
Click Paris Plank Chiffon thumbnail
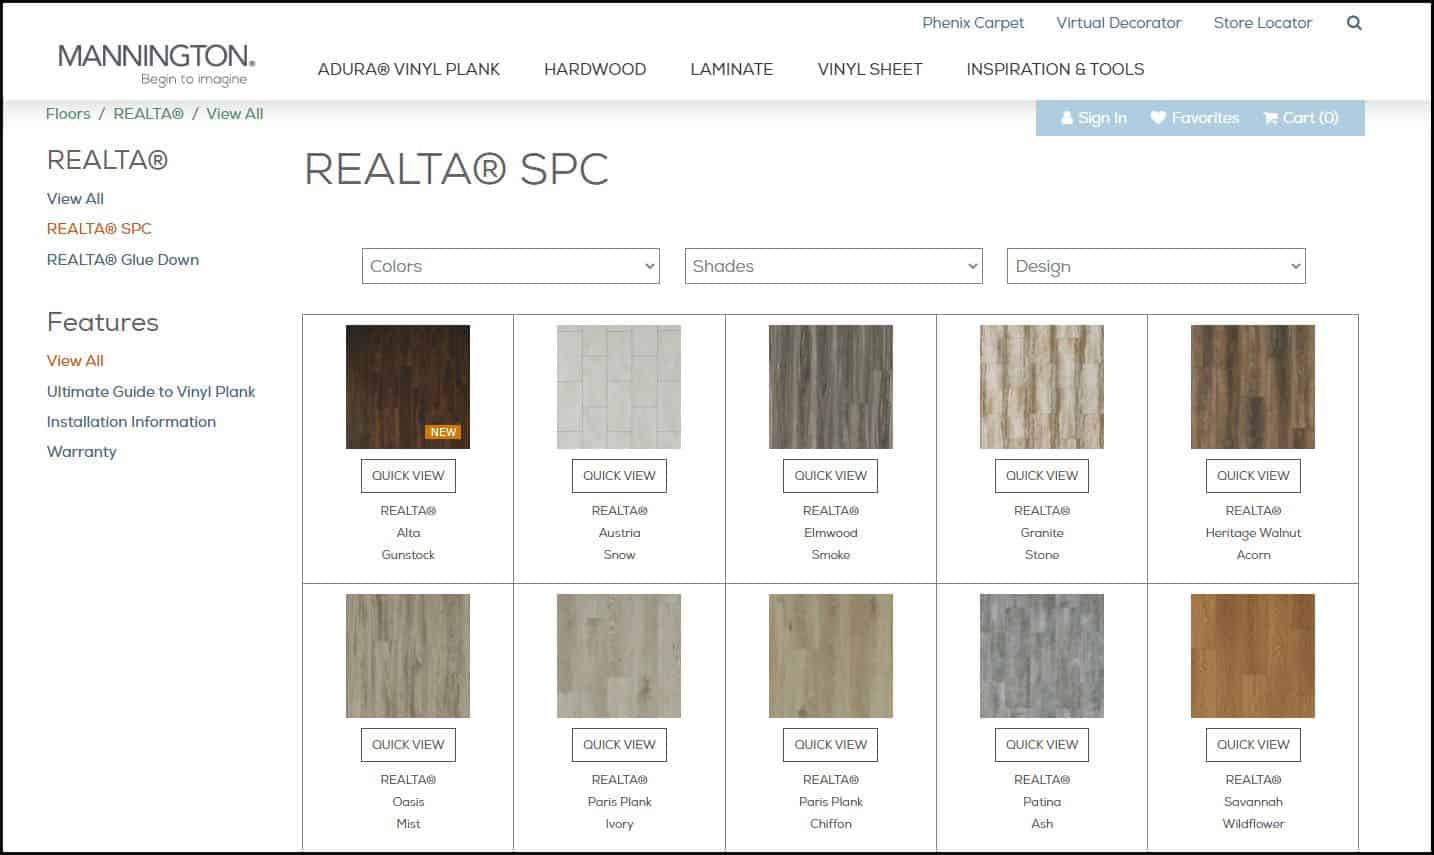click(x=831, y=656)
